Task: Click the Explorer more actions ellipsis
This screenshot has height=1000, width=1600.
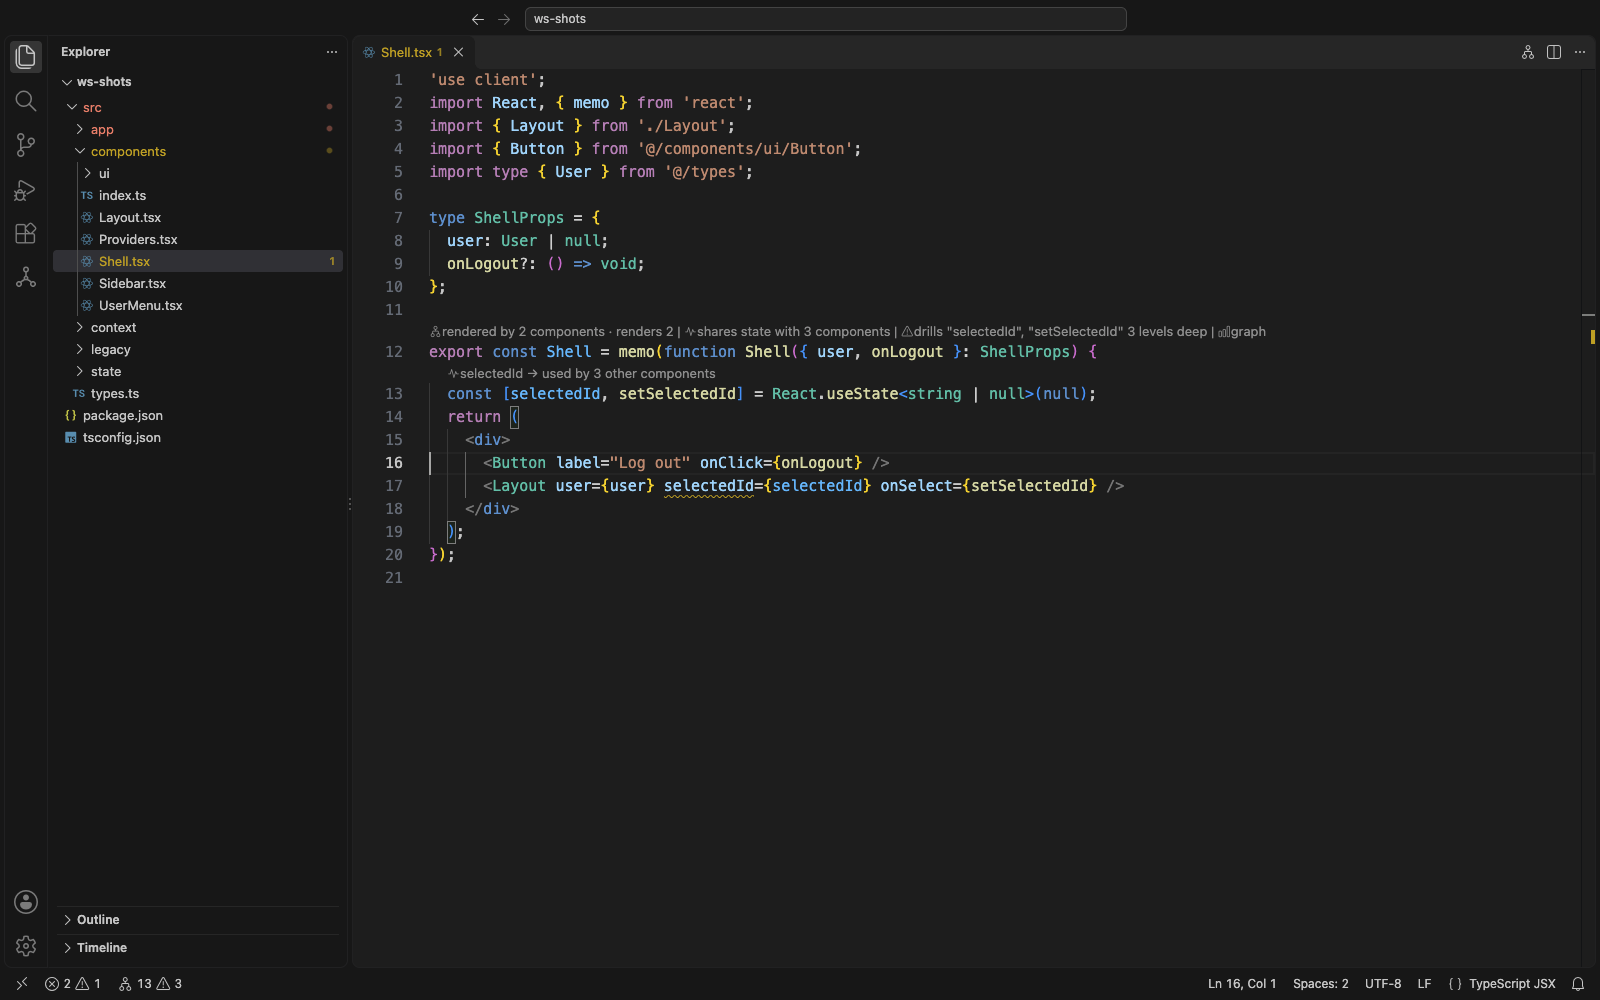Action: pyautogui.click(x=332, y=52)
